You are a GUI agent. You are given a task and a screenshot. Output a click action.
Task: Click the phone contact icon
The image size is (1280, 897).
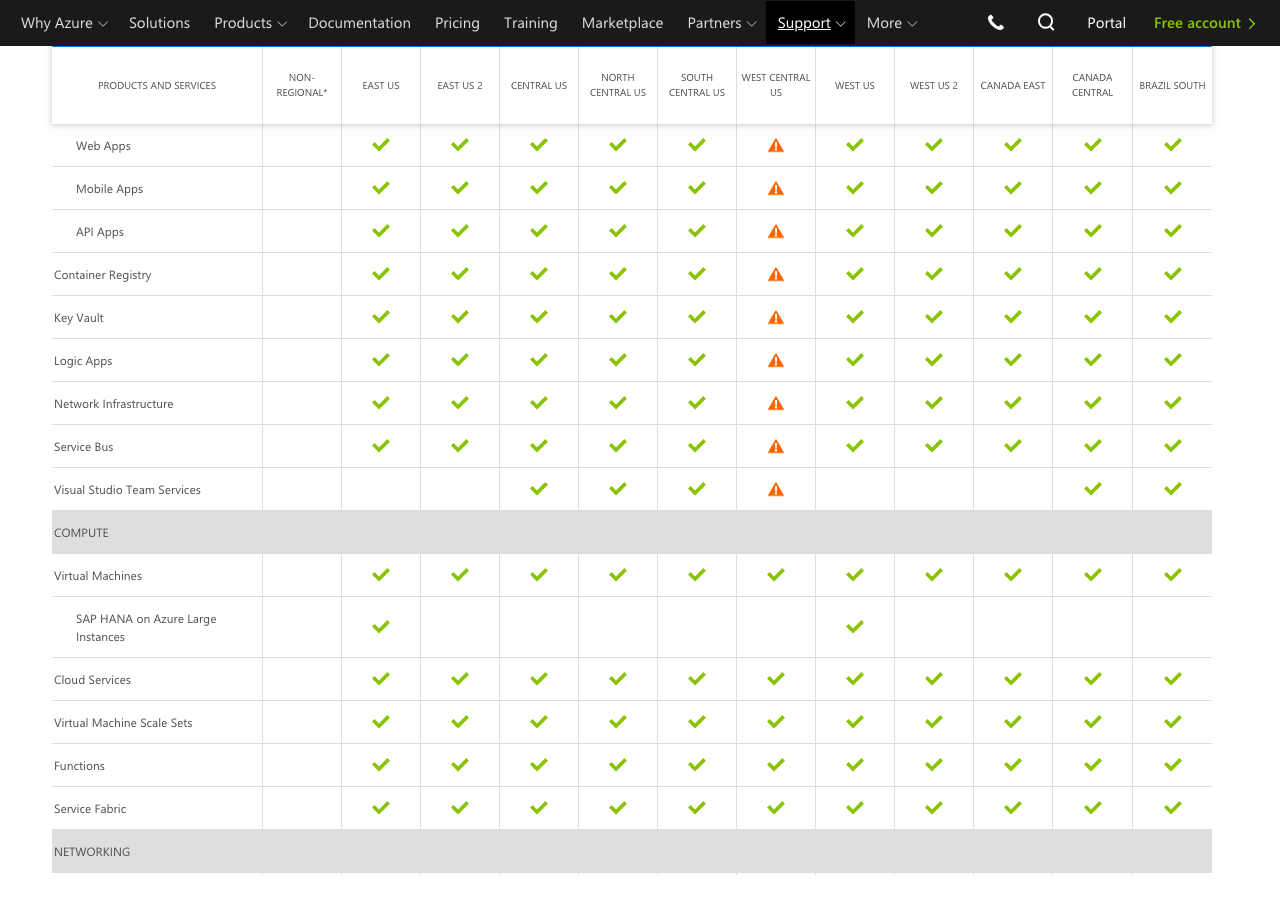point(995,22)
